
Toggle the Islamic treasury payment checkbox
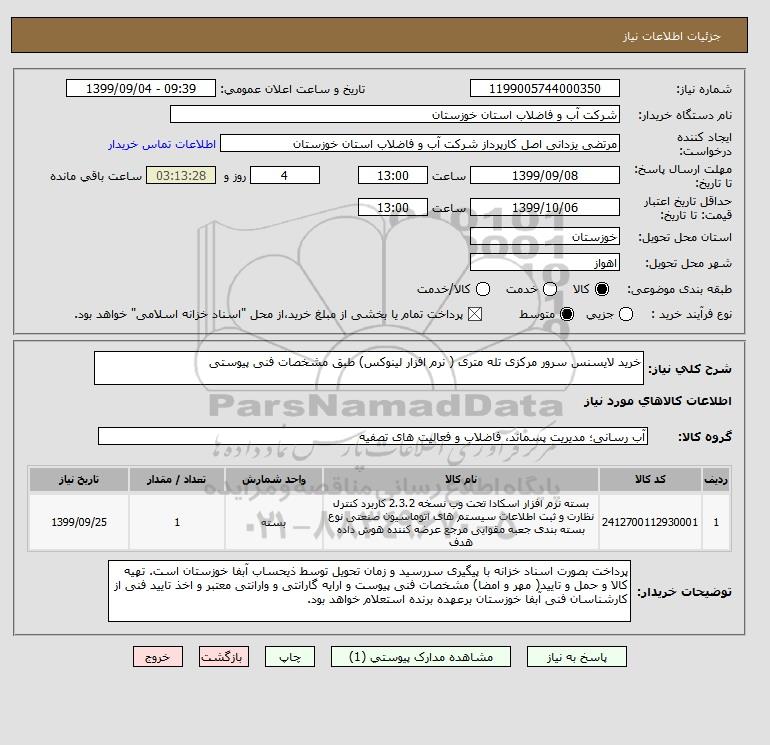pyautogui.click(x=475, y=314)
